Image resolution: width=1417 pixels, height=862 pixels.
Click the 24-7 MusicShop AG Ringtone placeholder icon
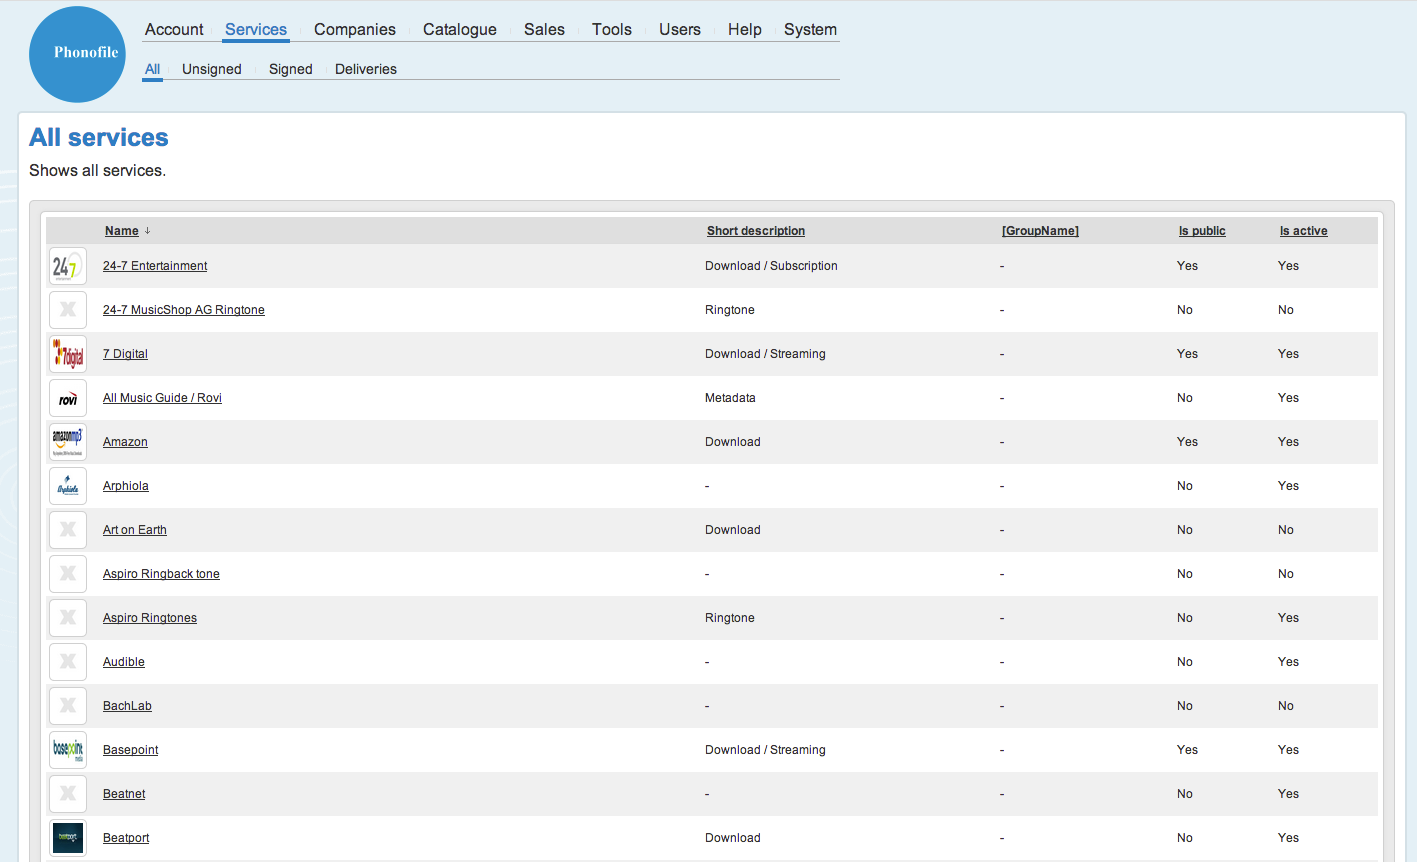pyautogui.click(x=68, y=310)
